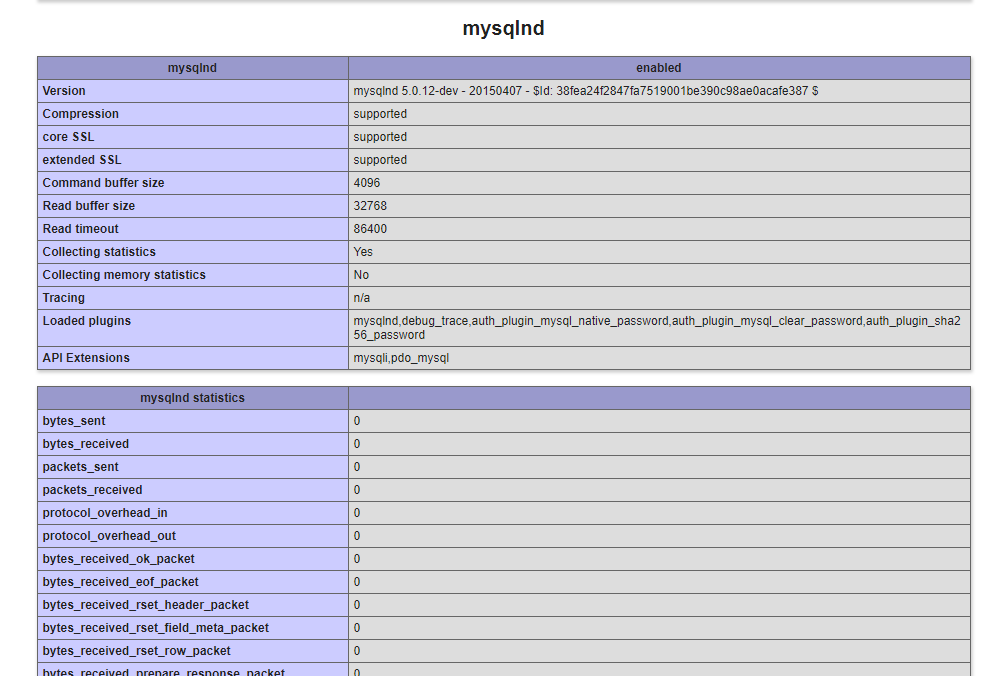This screenshot has width=1000, height=676.
Task: Click the mysqlnd section heading
Action: [x=503, y=29]
